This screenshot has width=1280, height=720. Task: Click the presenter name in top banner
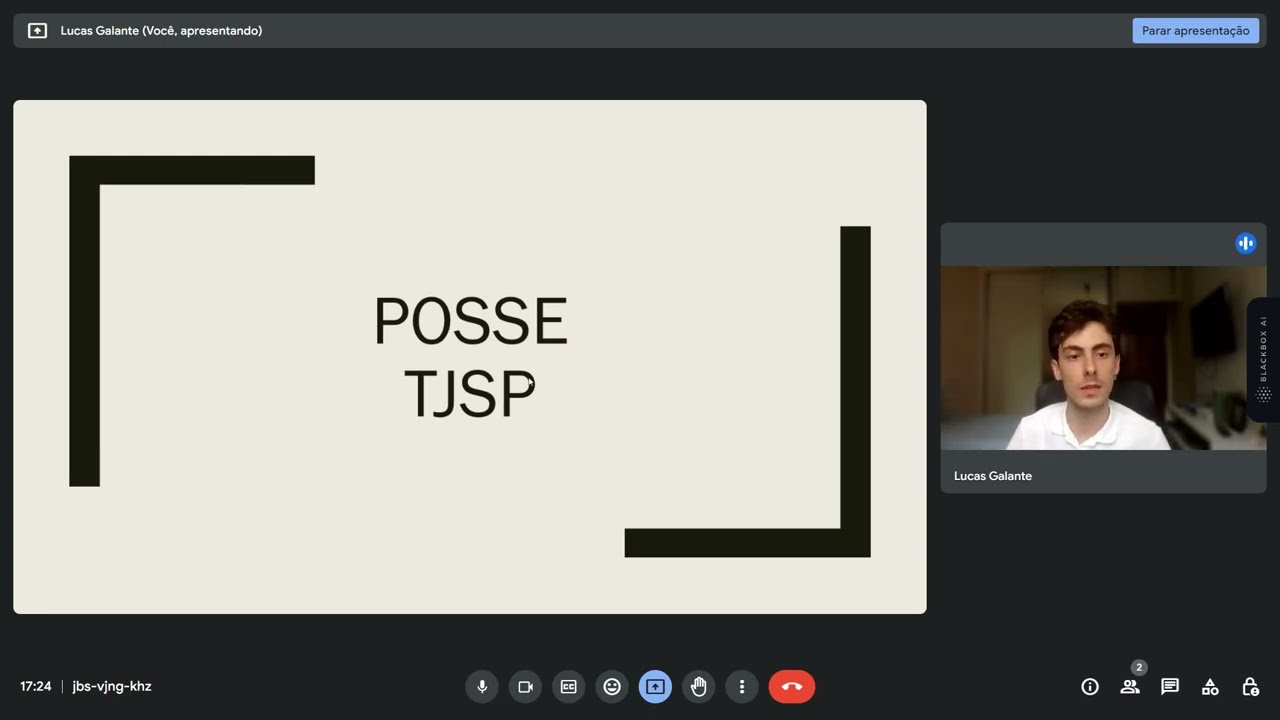pyautogui.click(x=161, y=31)
